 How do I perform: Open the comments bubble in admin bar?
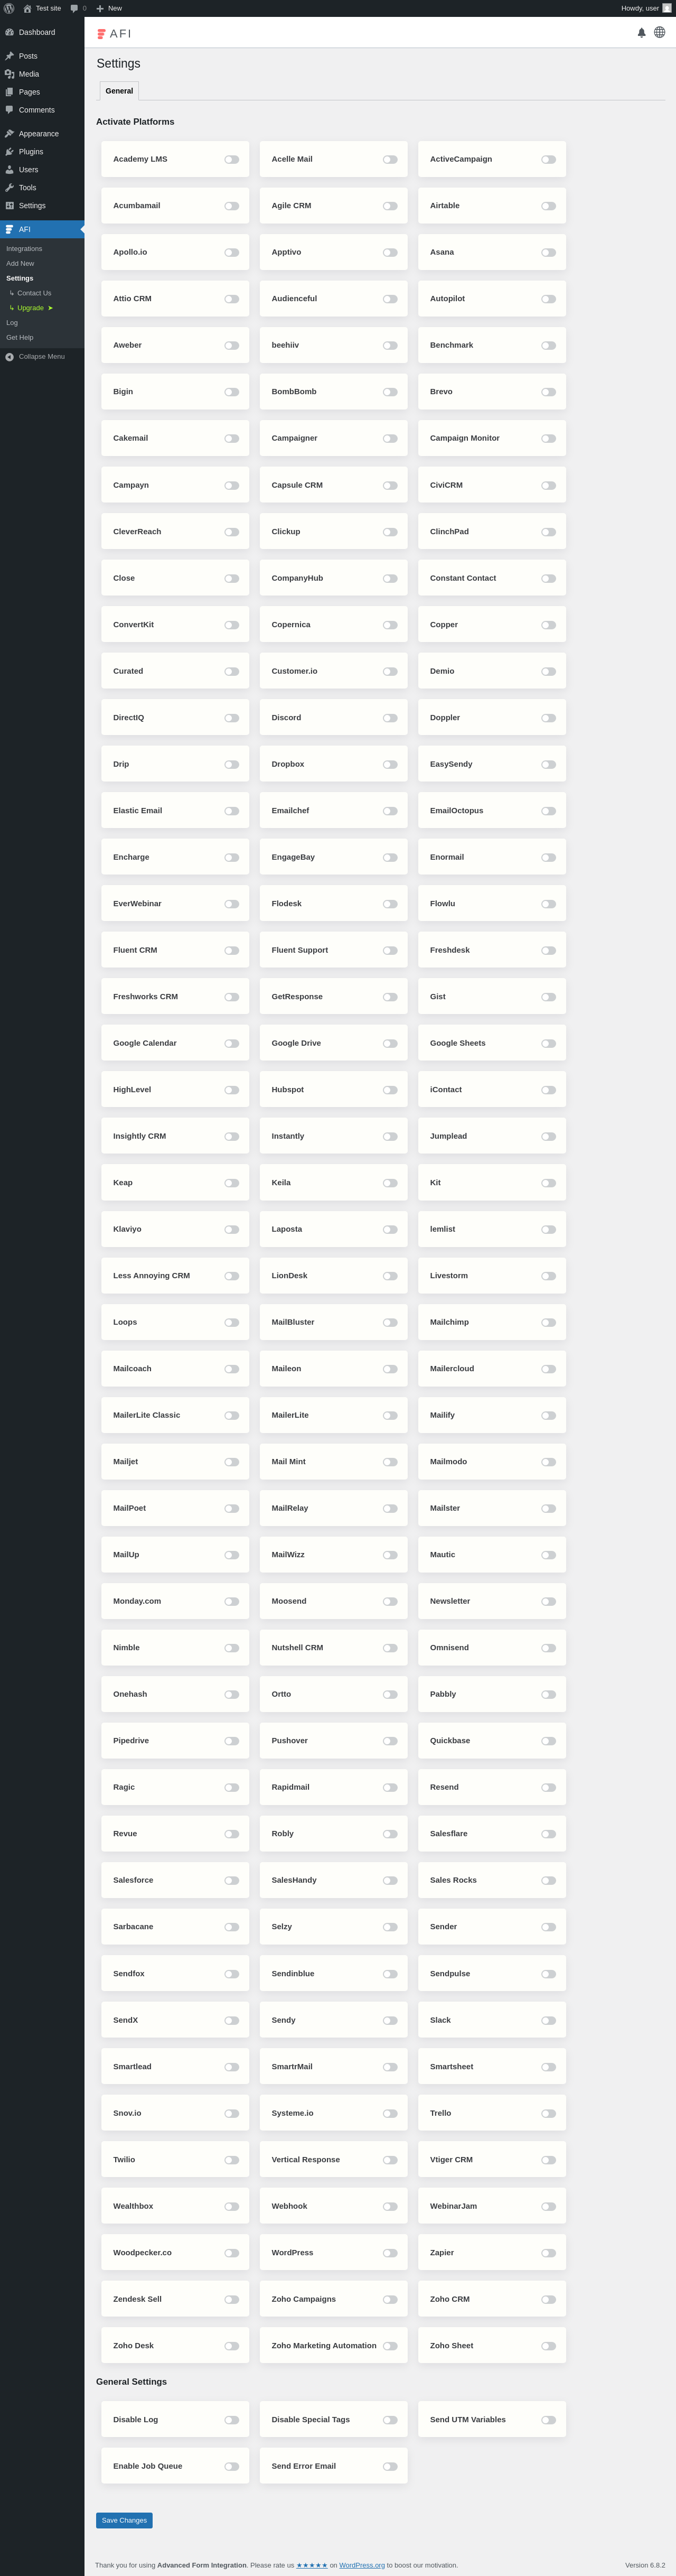(x=78, y=8)
